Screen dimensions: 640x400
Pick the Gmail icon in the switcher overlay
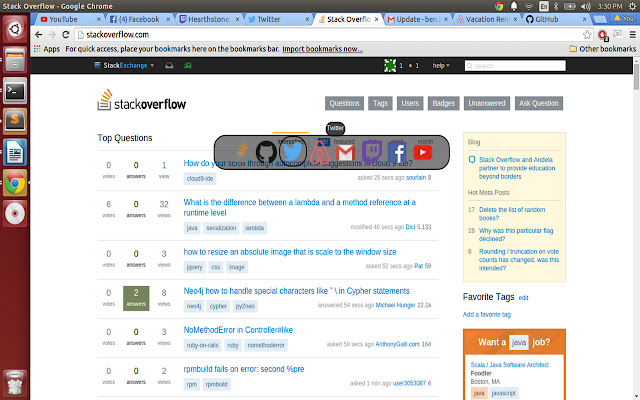[345, 153]
